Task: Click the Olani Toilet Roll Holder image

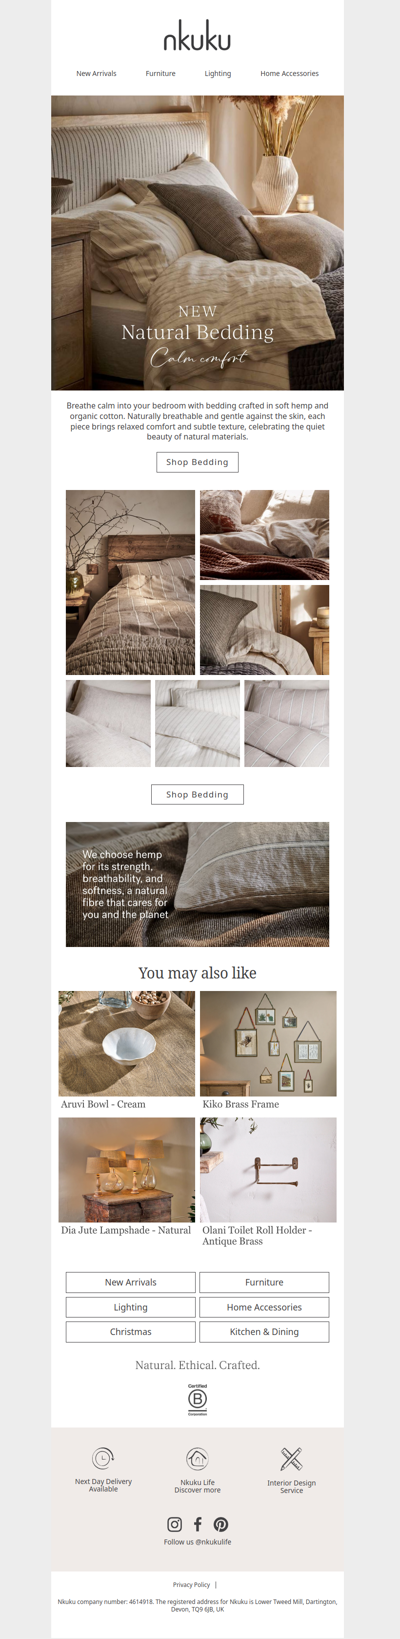Action: coord(268,1170)
